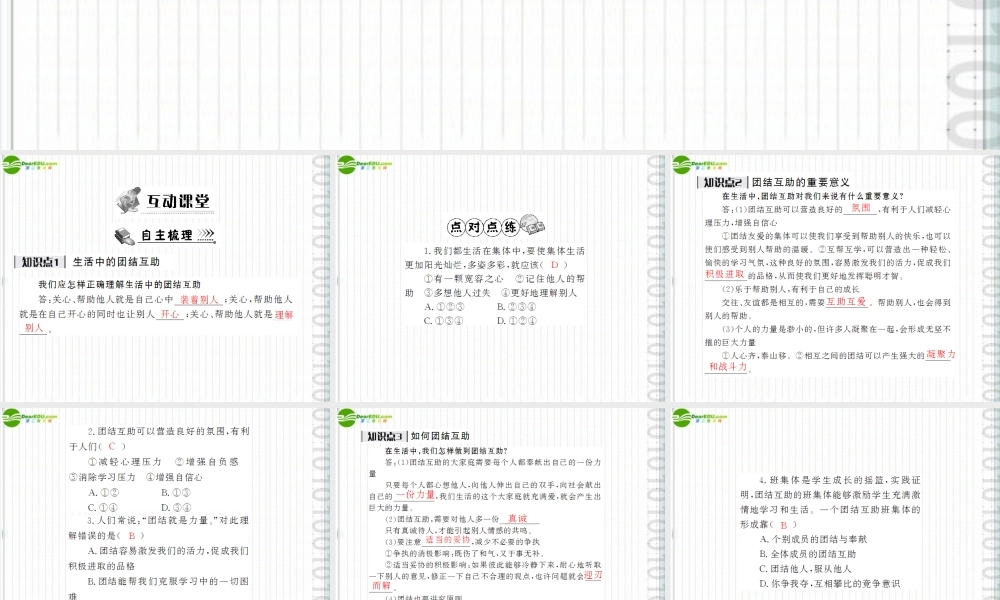The height and width of the screenshot is (600, 1000).
Task: Click the computer icon beside the 互动课堂 title
Action: pyautogui.click(x=128, y=200)
